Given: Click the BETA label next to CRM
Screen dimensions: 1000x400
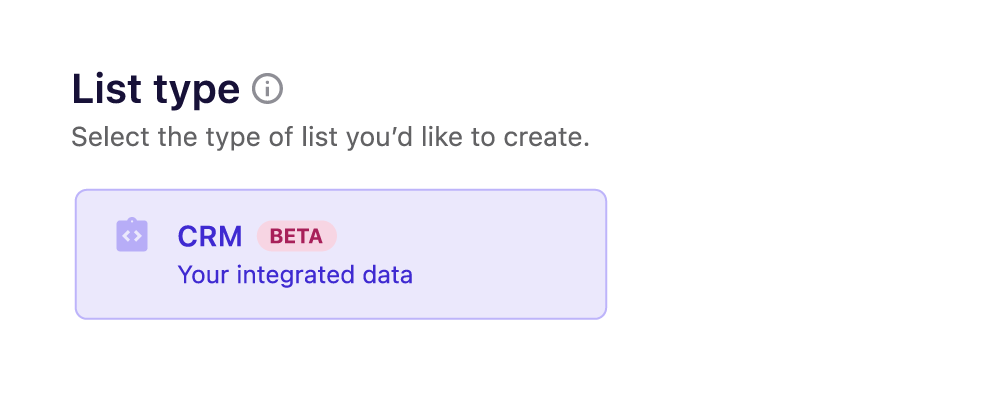Looking at the screenshot, I should [x=296, y=236].
